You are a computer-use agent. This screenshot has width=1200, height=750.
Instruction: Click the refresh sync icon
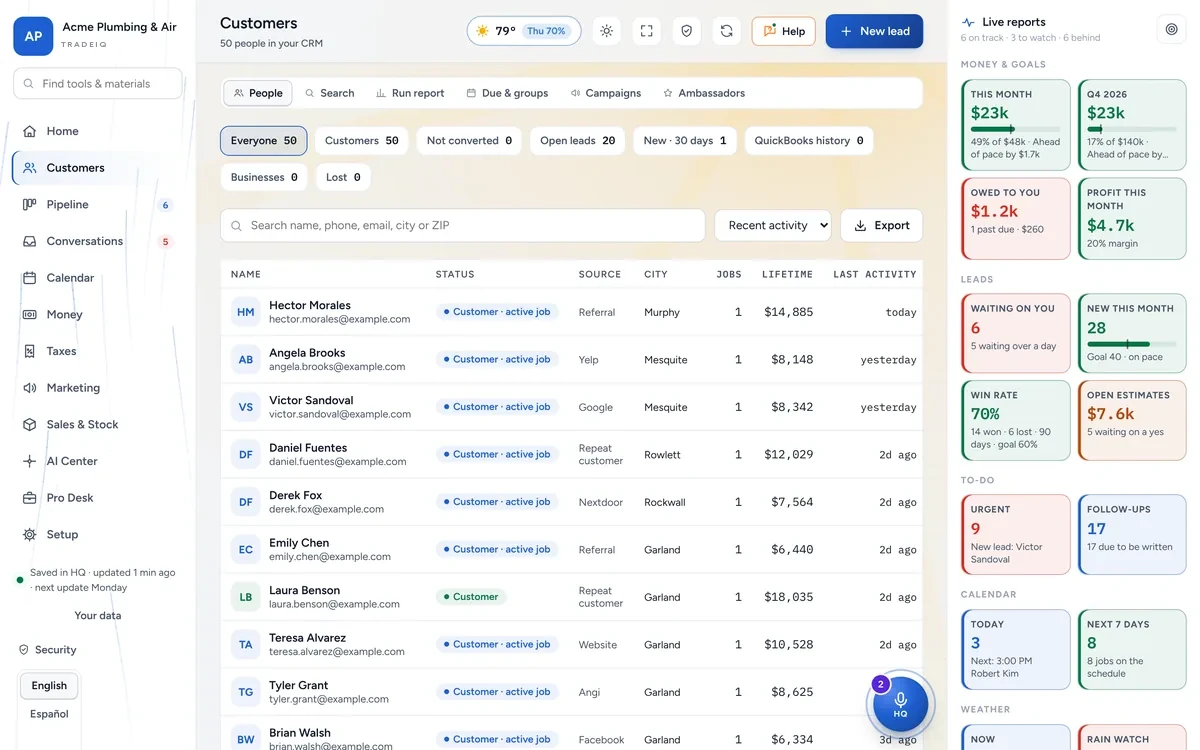[x=726, y=31]
